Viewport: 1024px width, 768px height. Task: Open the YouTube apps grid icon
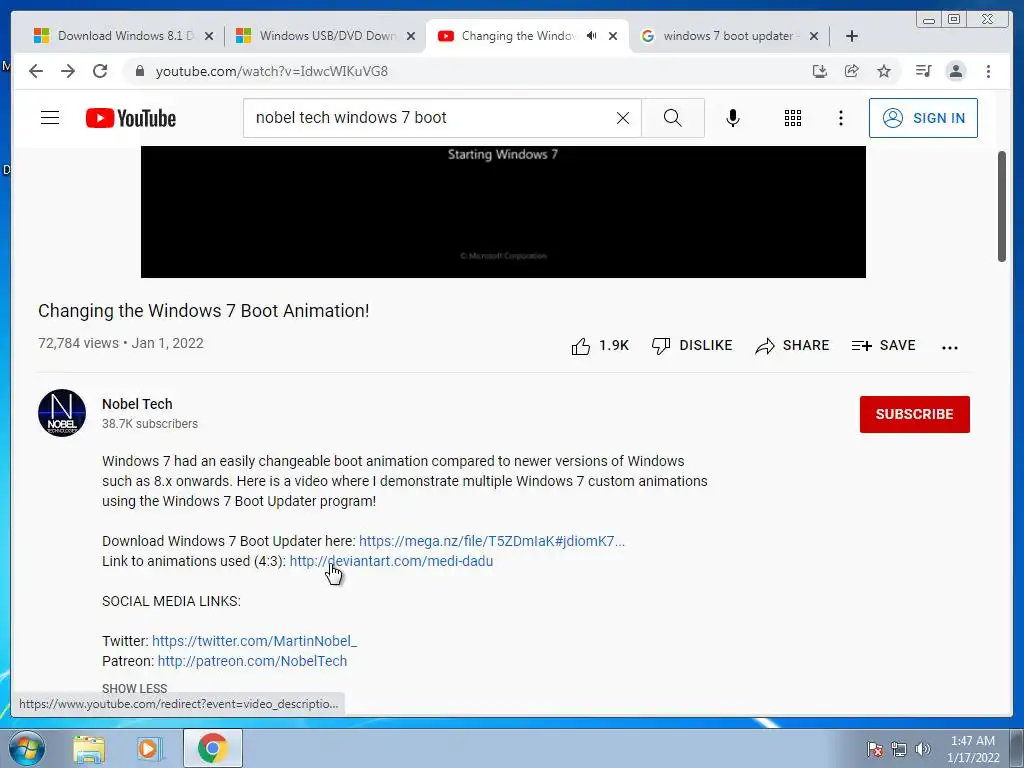[793, 118]
